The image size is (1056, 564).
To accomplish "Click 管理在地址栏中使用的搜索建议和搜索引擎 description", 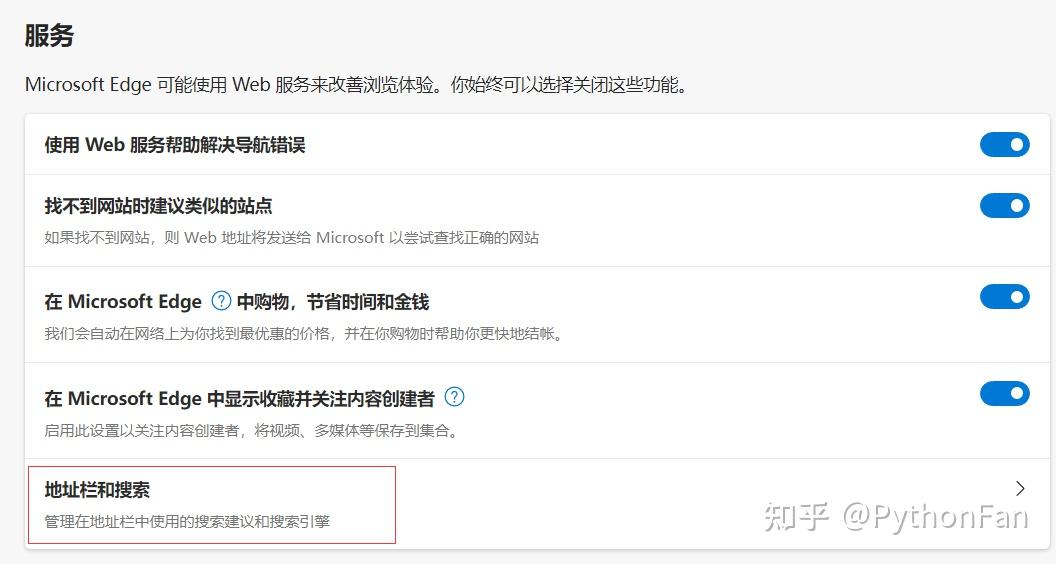I will pos(187,521).
